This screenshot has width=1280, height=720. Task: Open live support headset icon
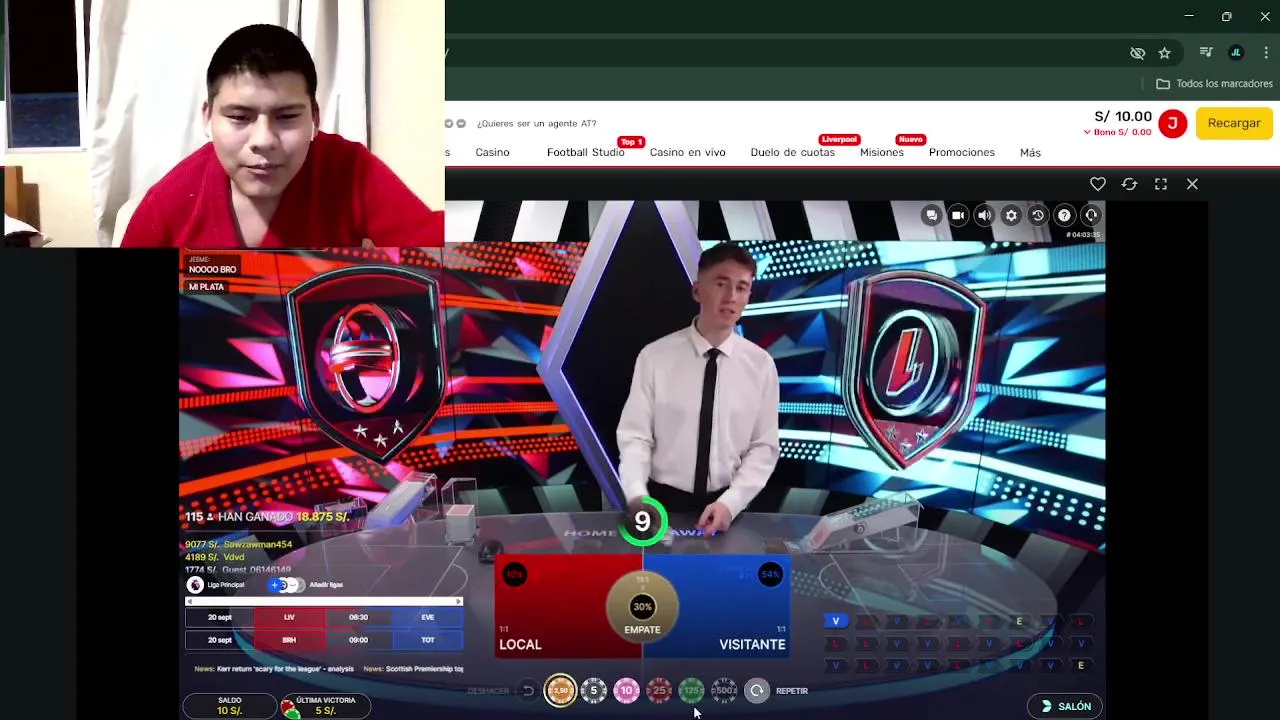tap(1091, 215)
